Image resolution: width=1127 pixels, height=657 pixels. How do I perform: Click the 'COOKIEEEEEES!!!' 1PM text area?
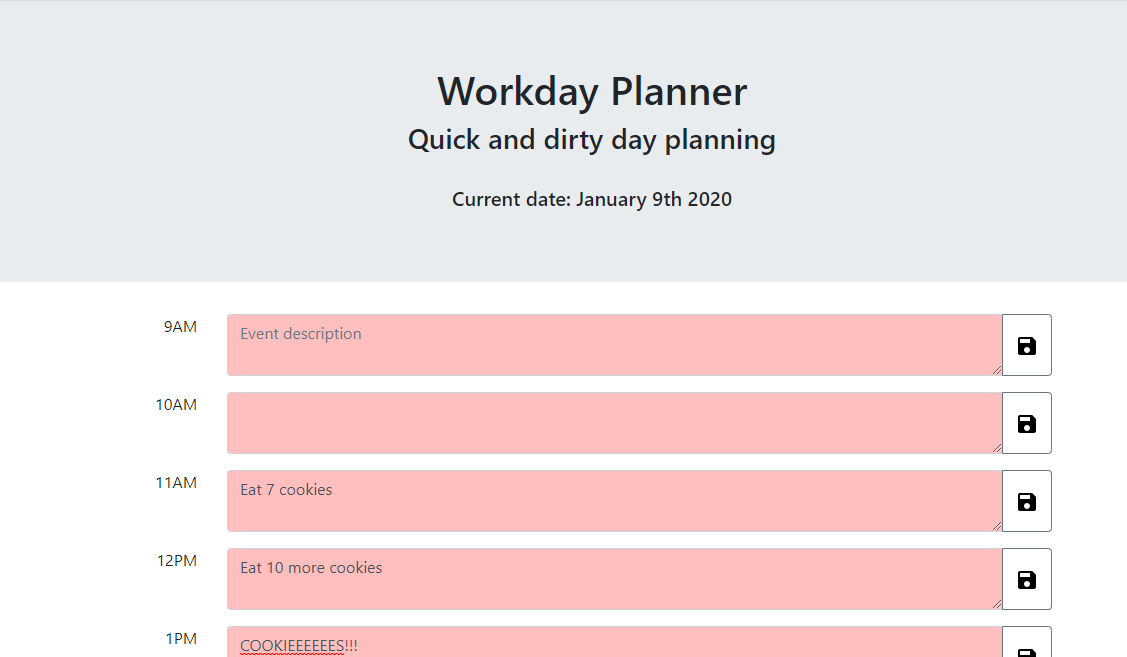(x=615, y=643)
